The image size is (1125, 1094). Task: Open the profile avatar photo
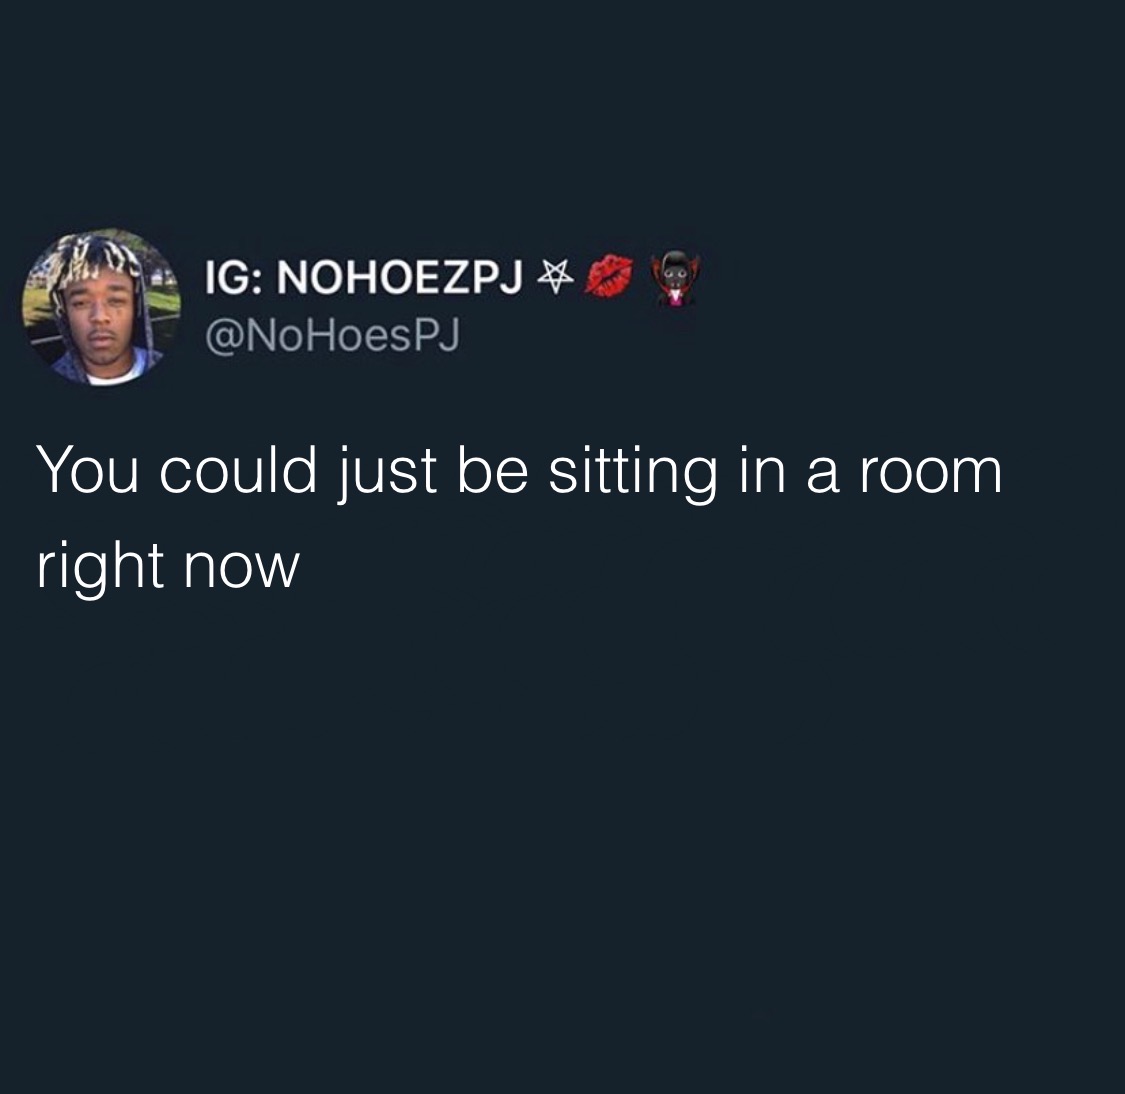101,307
